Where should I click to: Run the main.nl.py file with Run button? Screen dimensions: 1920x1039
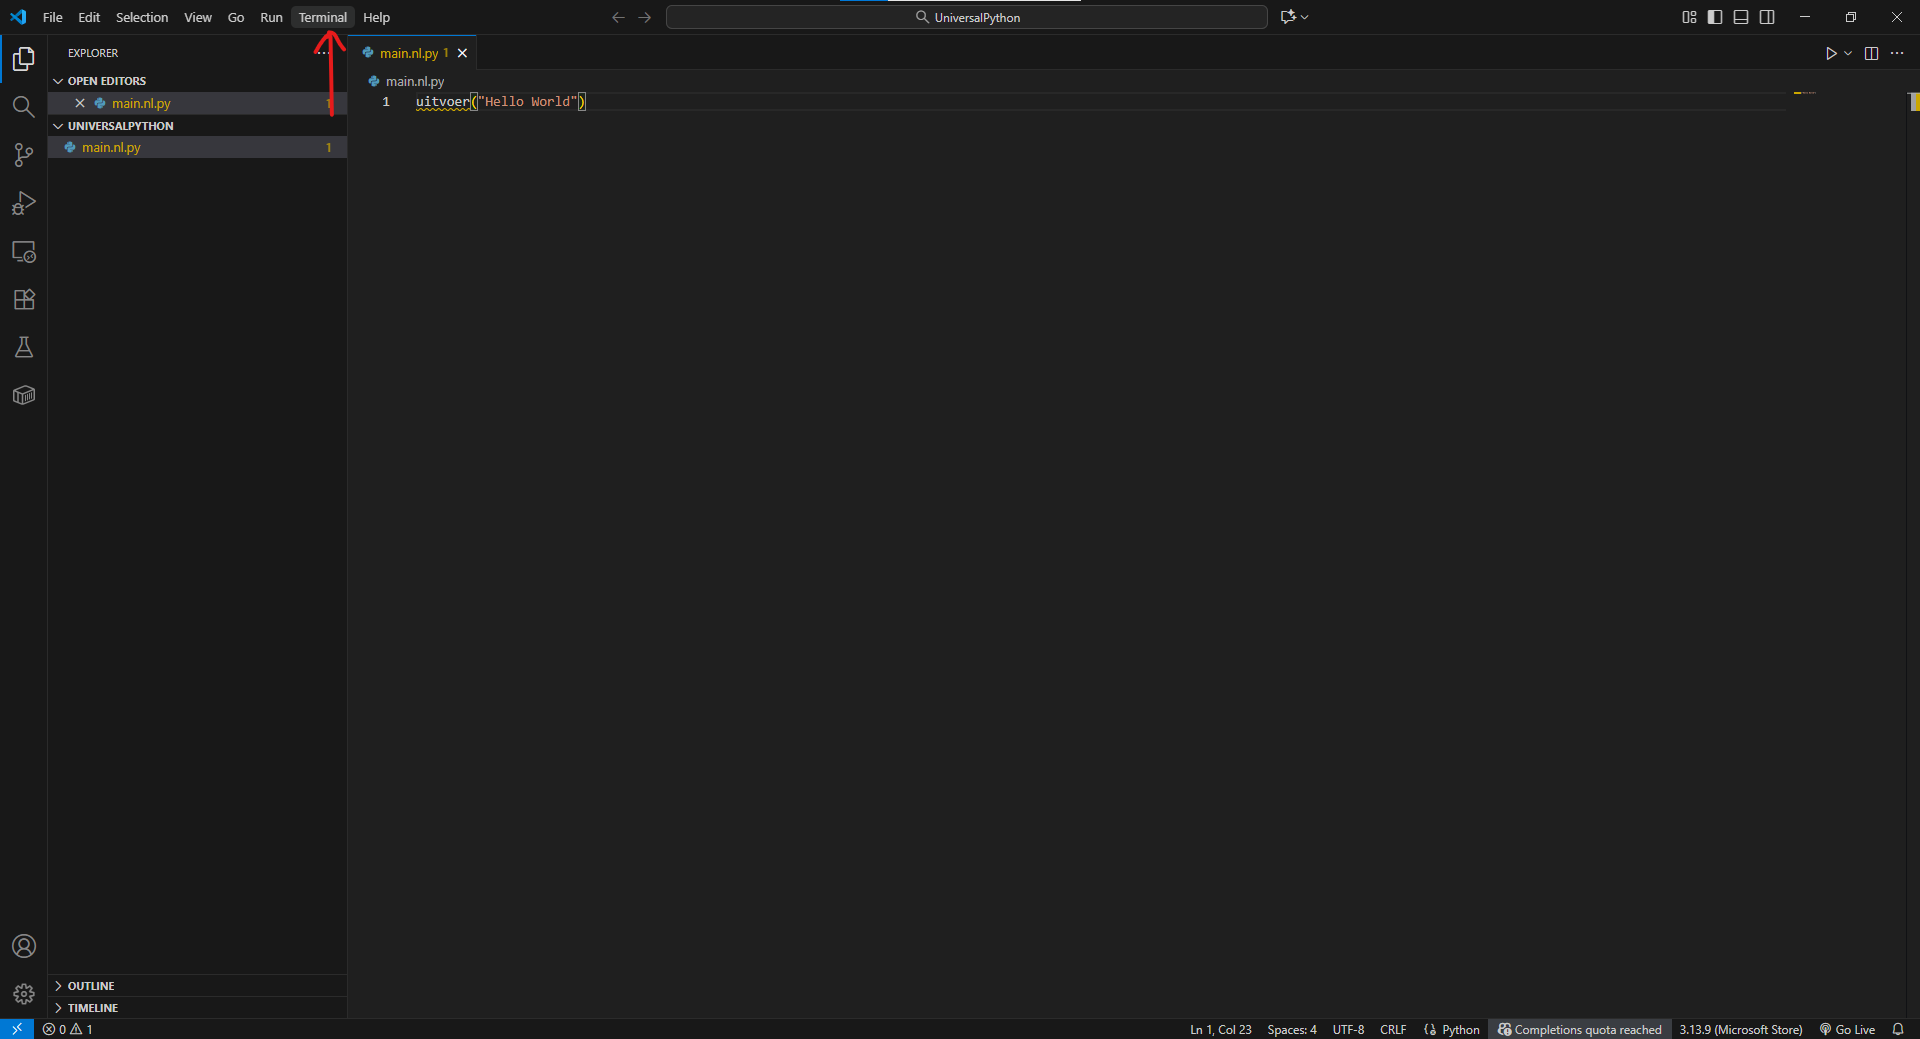coord(1832,53)
